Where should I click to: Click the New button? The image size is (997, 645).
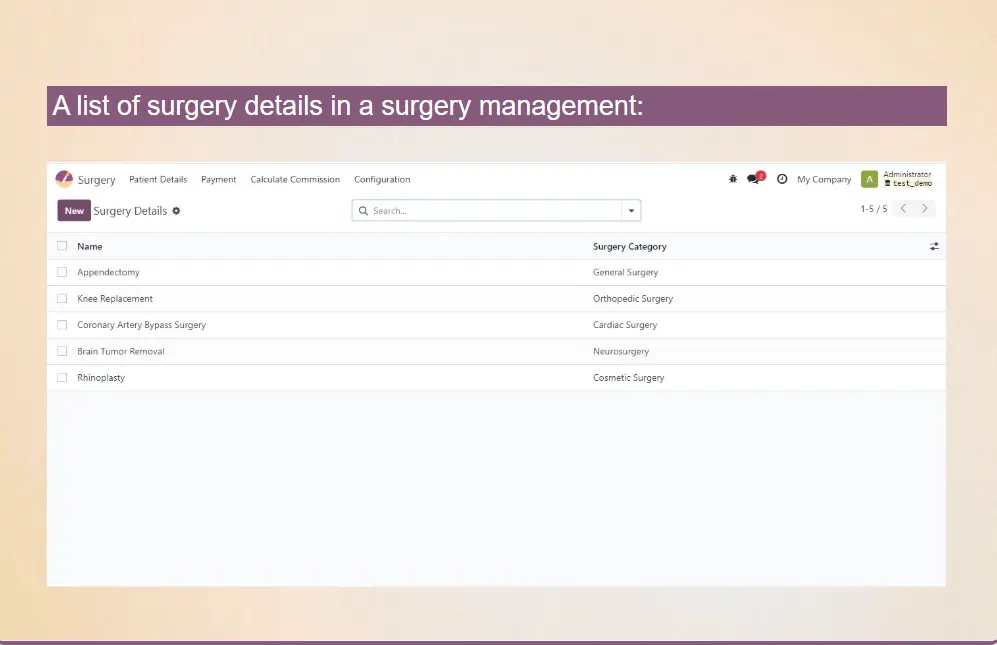pos(74,211)
